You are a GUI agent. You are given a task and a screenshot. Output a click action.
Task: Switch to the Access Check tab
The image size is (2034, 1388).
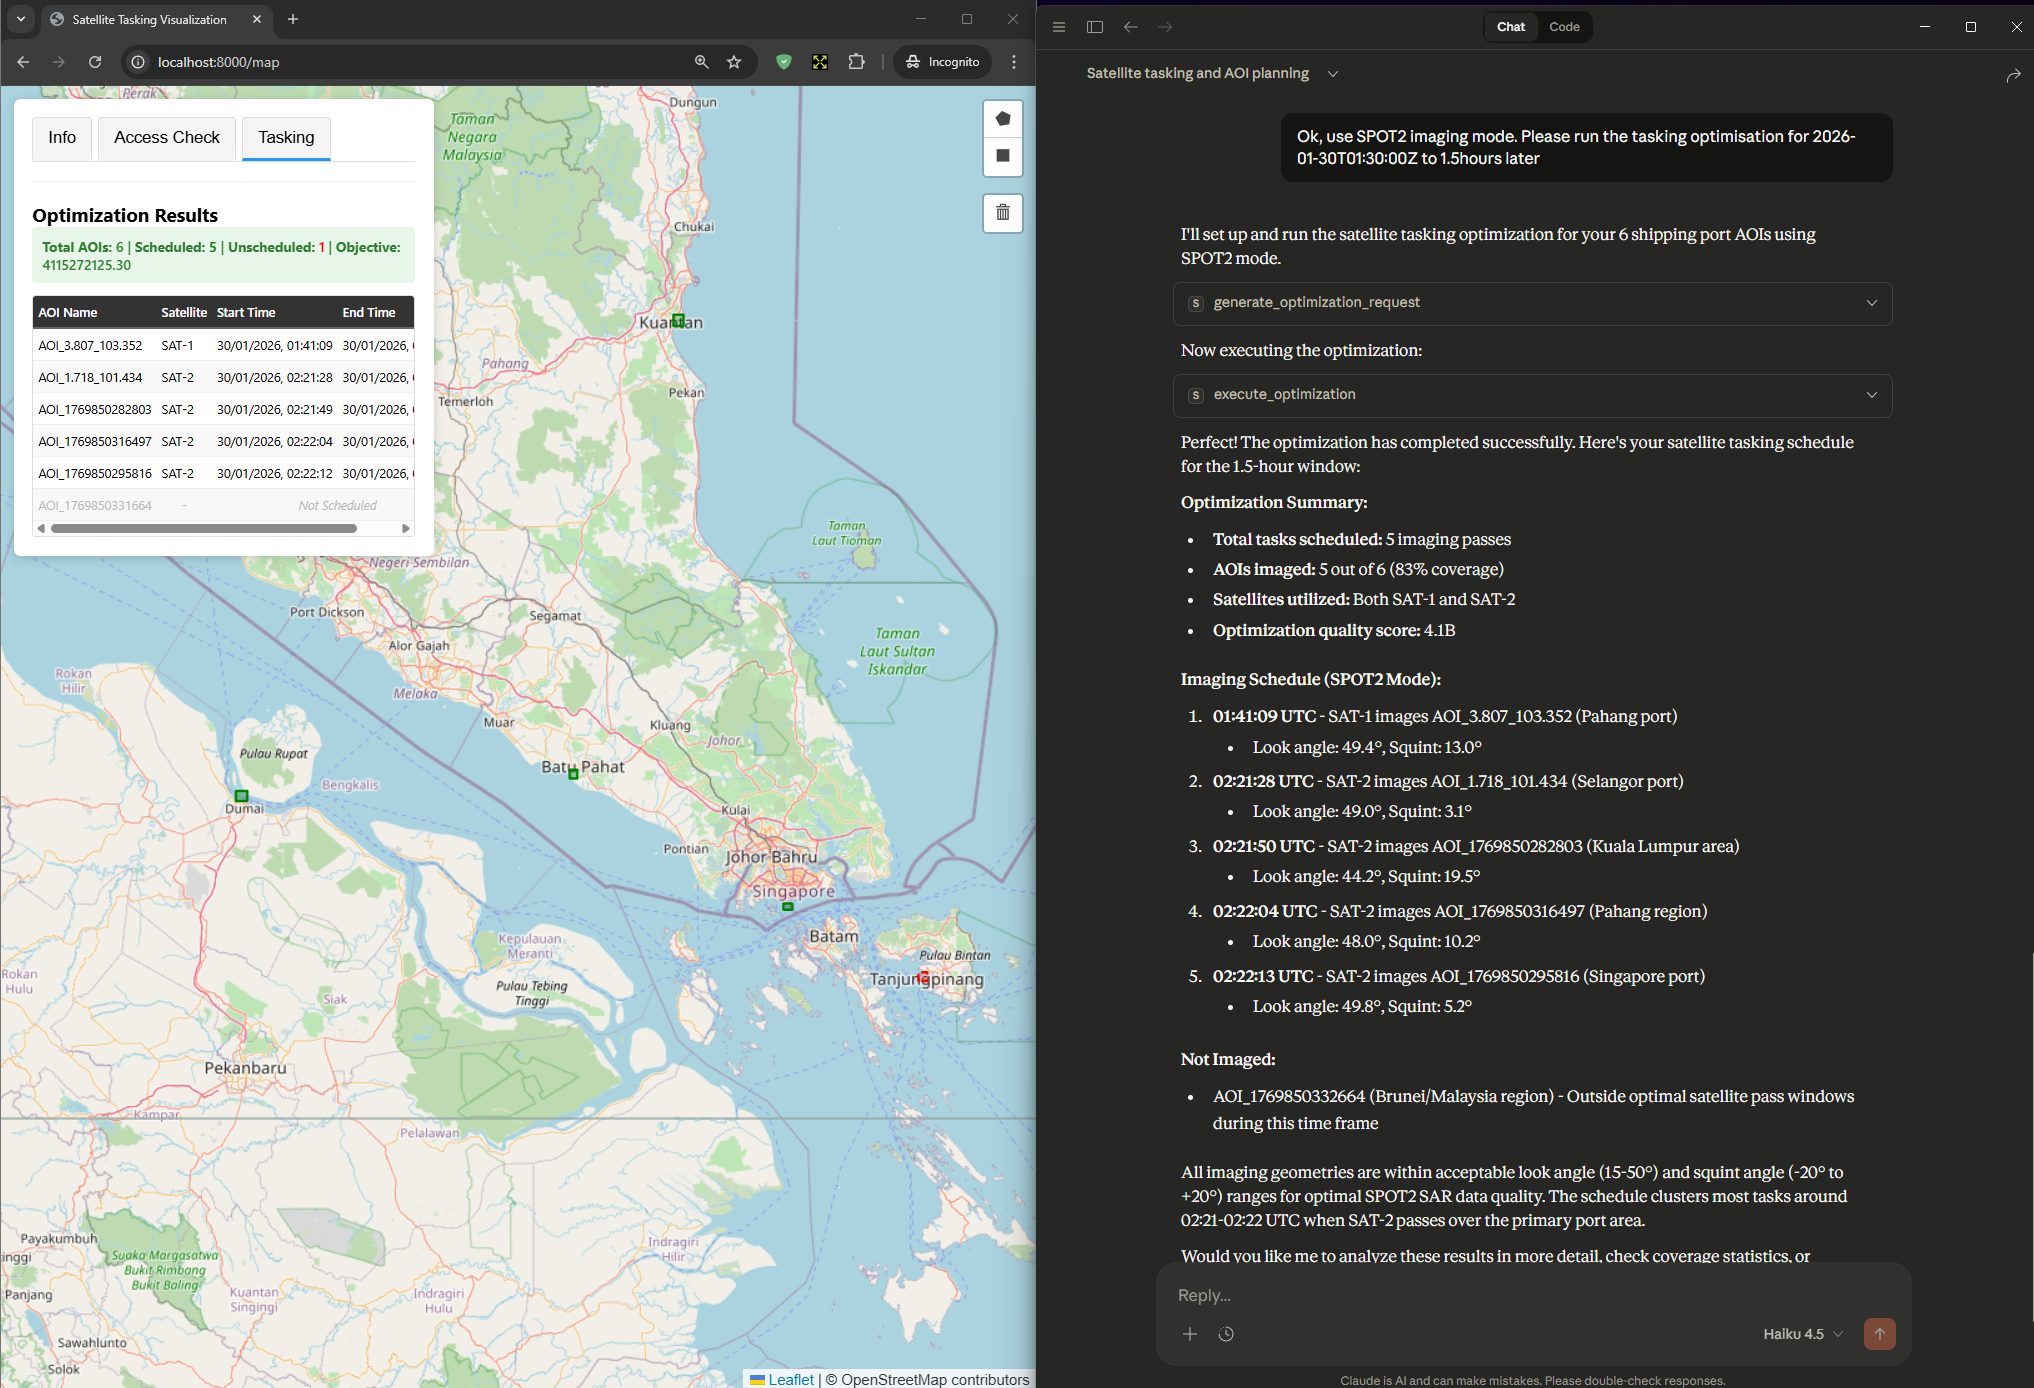(166, 137)
